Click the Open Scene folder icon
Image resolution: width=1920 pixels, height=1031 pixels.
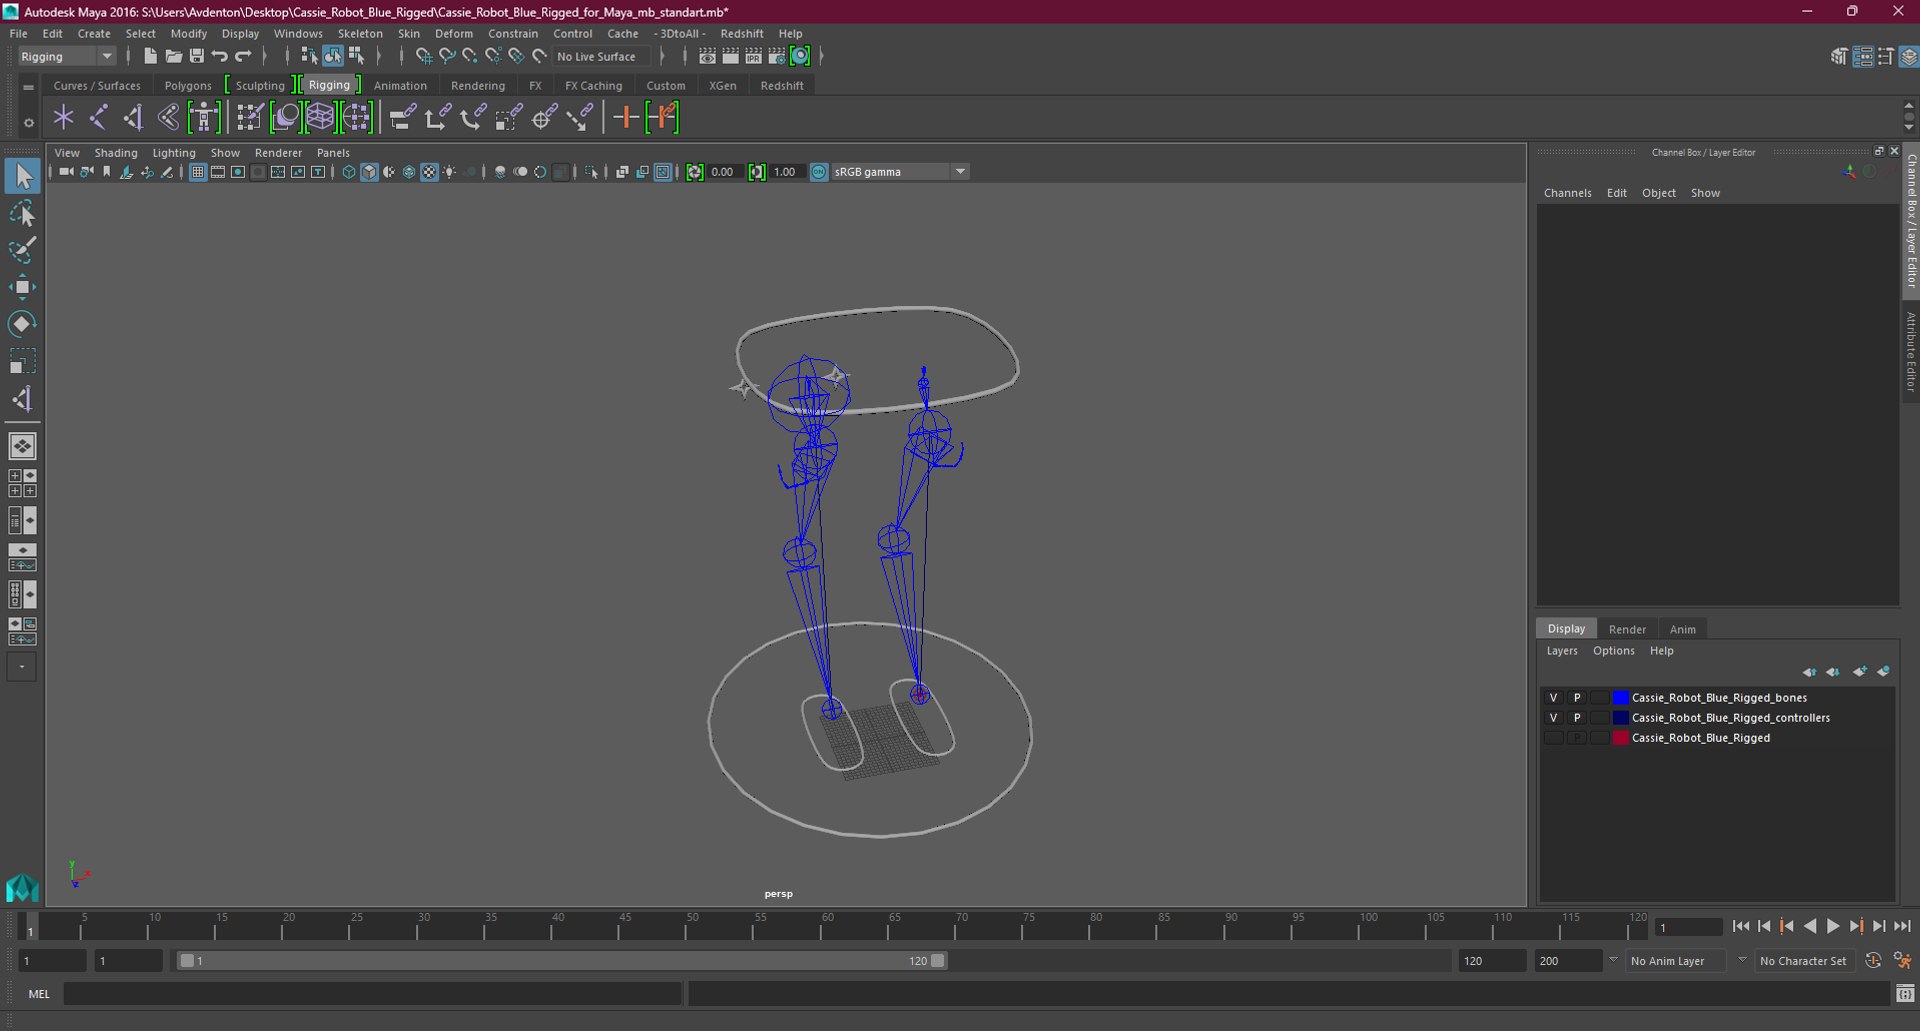coord(173,56)
